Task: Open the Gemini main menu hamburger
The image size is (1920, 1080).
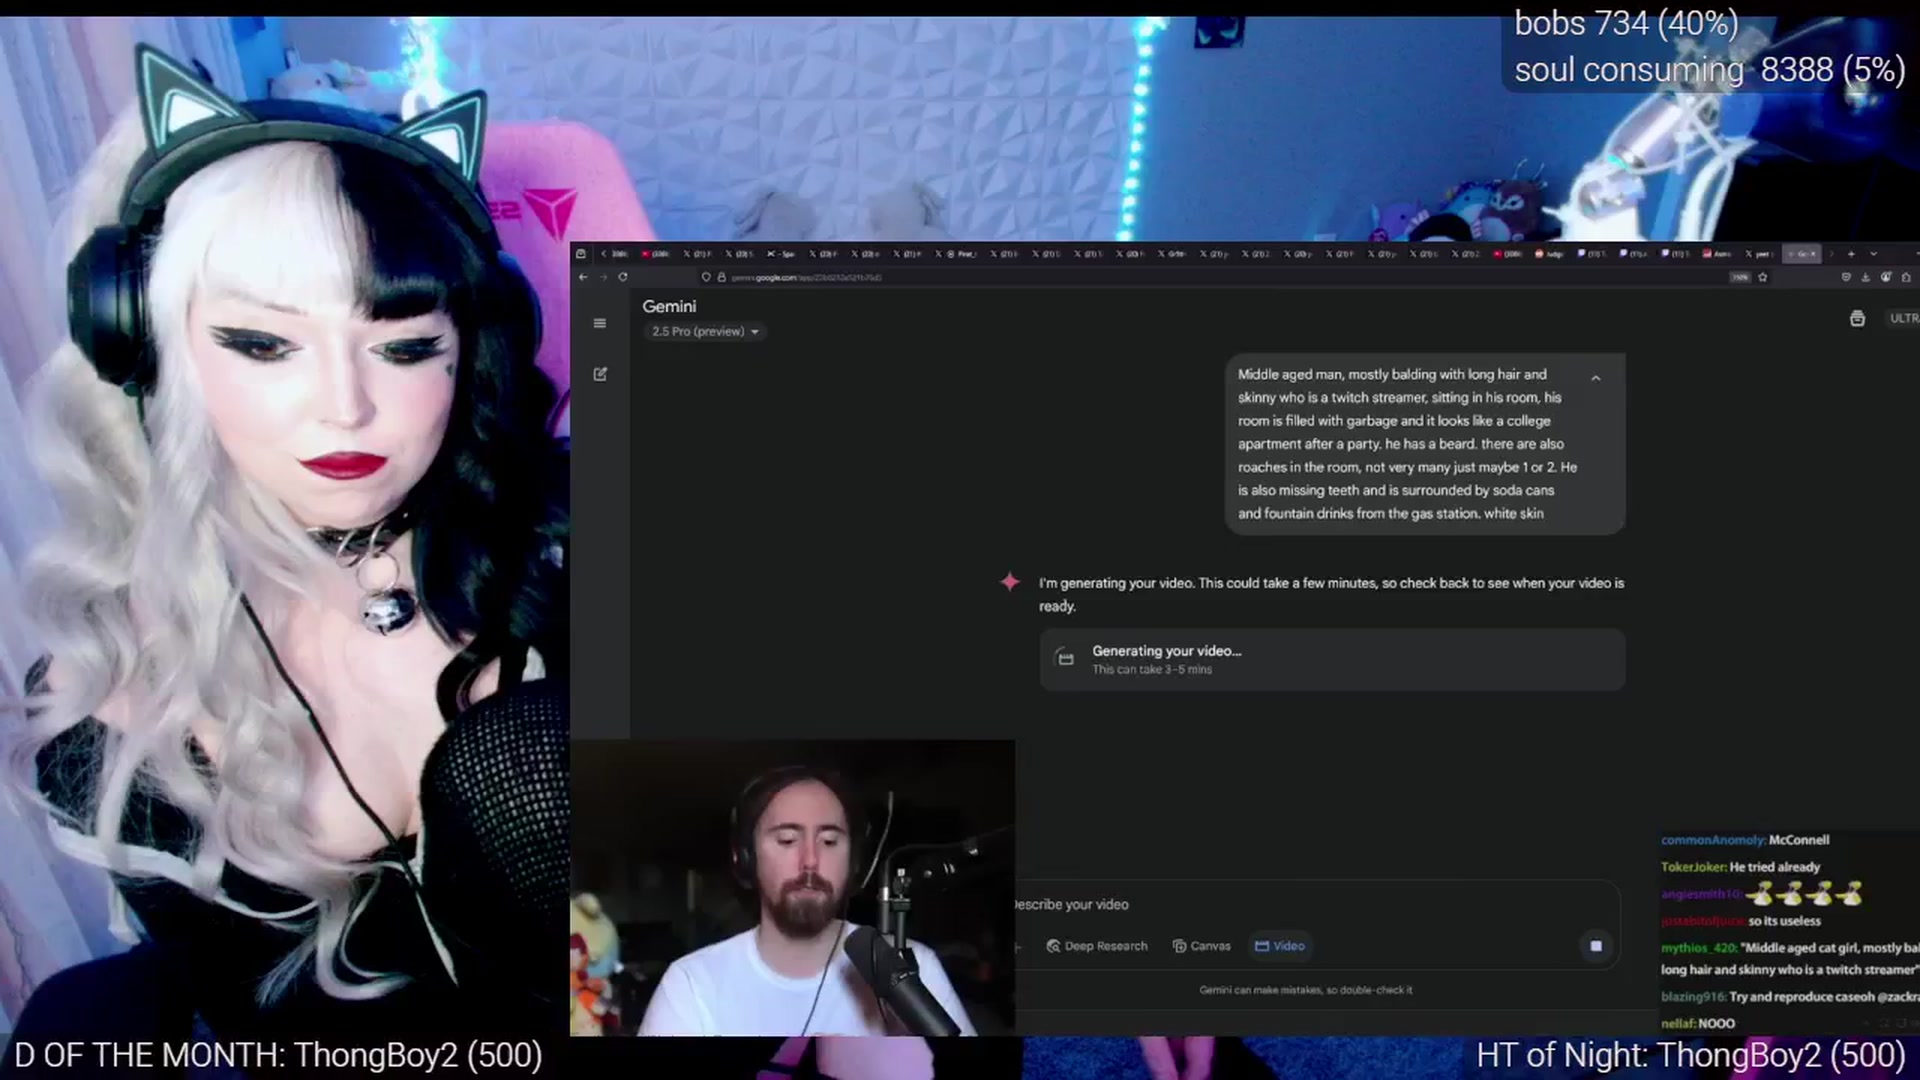Action: 600,323
